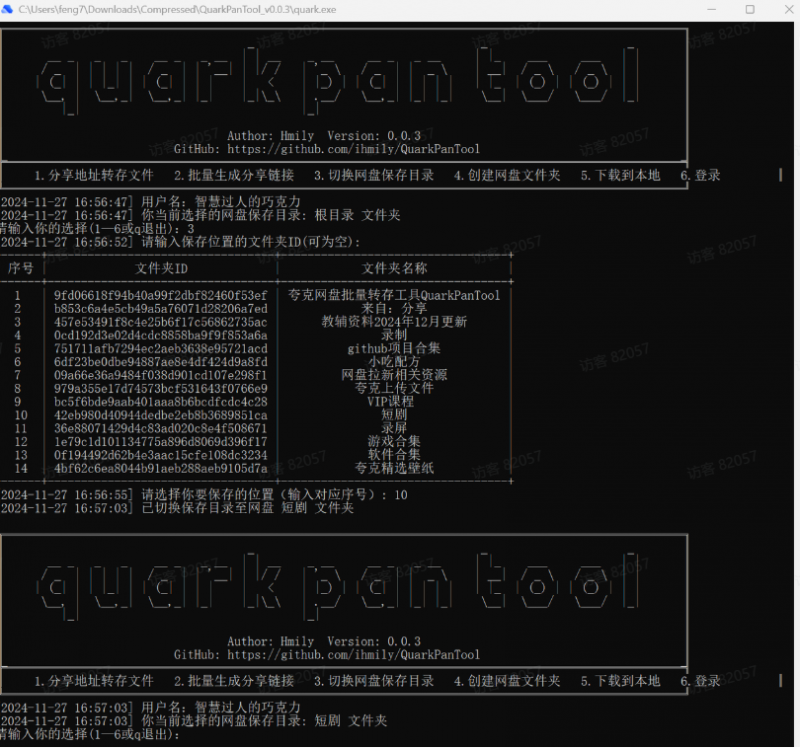This screenshot has width=800, height=748.
Task: Click the line 请输入保存位置的文件夹ID(可为空)
Action: coord(181,242)
